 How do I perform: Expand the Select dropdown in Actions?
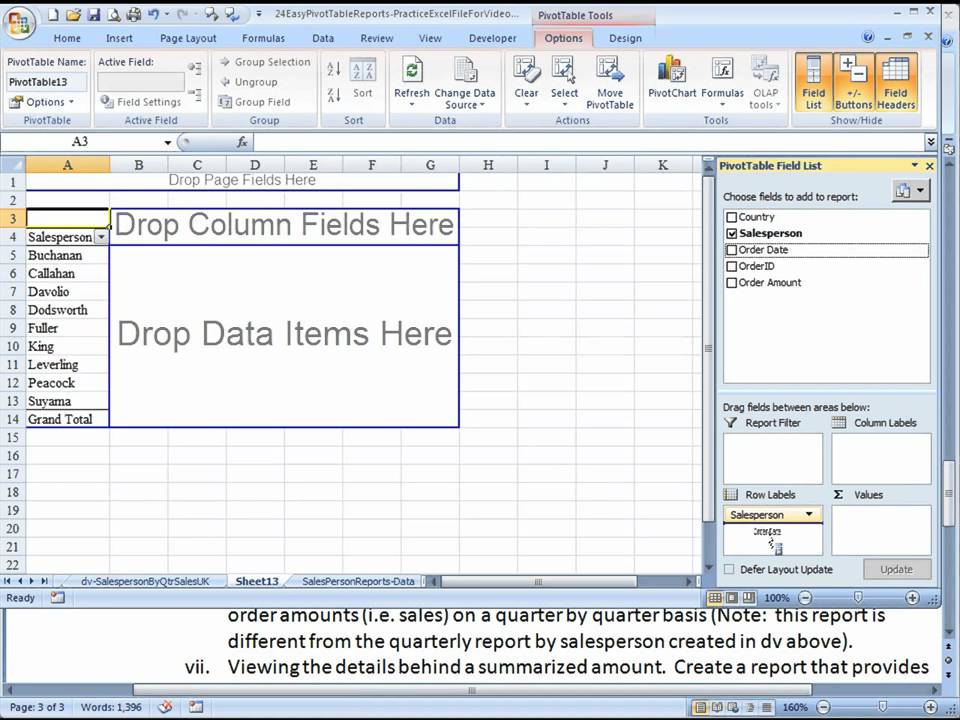[x=564, y=105]
